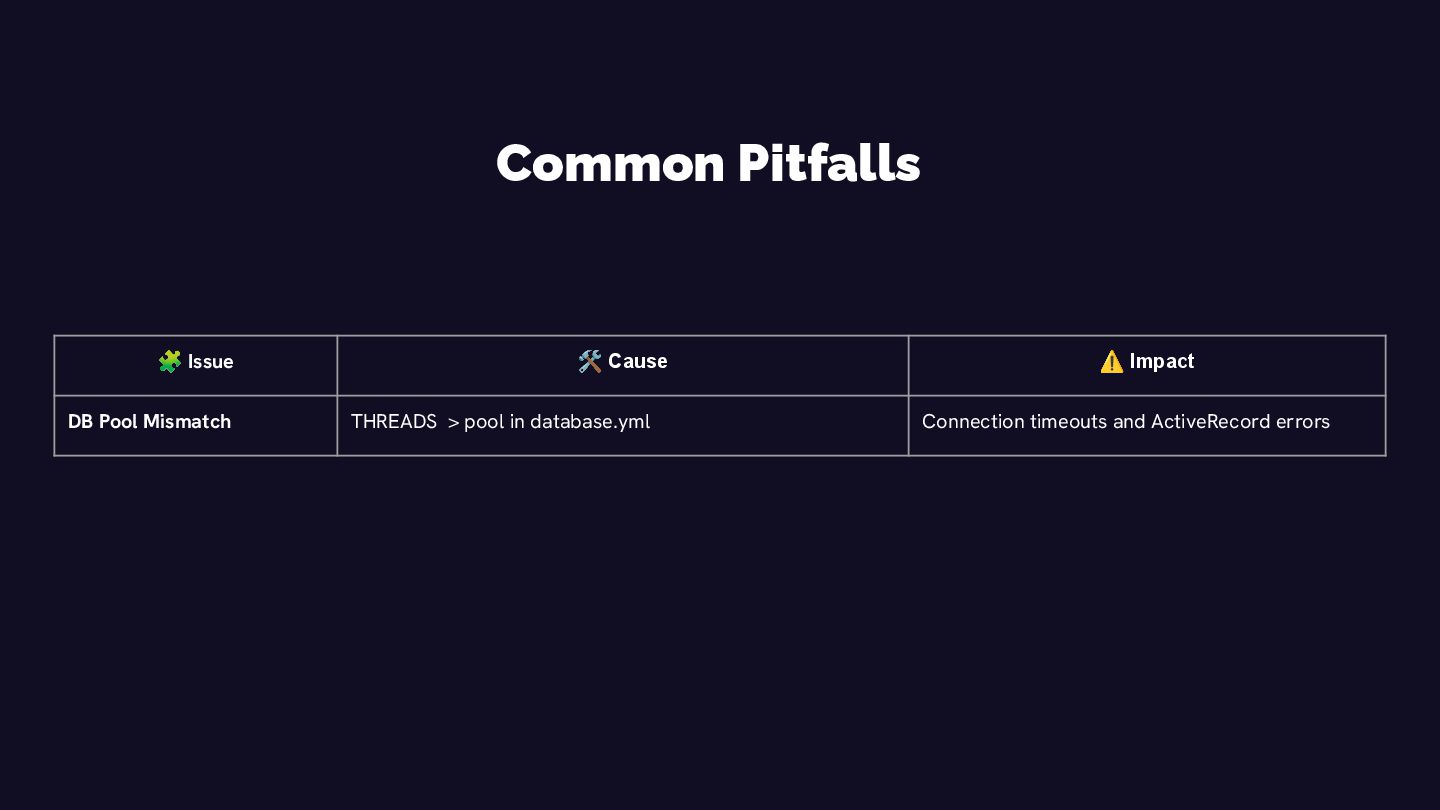The height and width of the screenshot is (810, 1440).
Task: Click the word Pitfalls in the title
Action: 829,163
